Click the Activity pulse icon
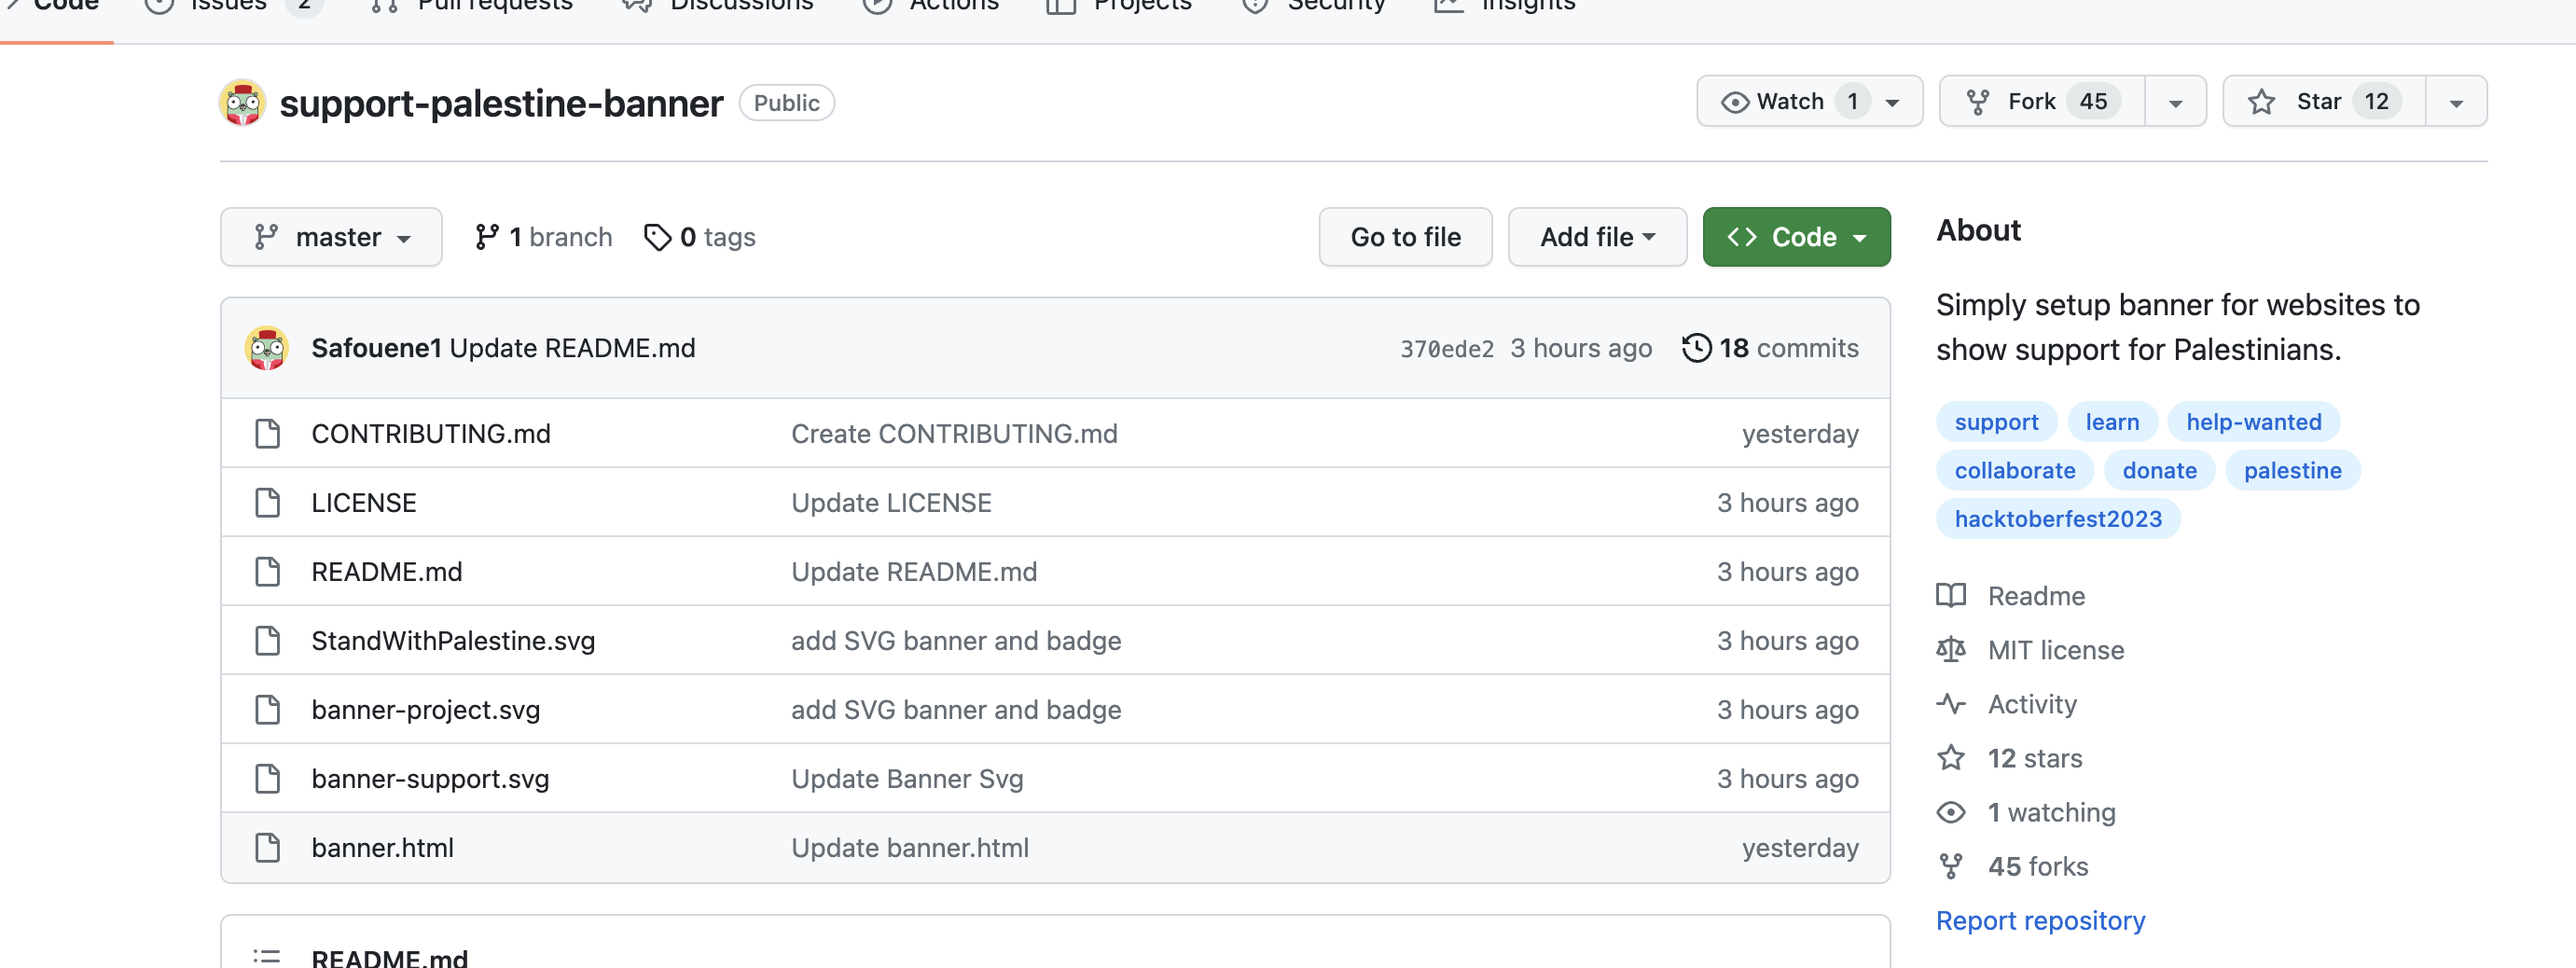Viewport: 2576px width, 968px height. pos(1950,703)
